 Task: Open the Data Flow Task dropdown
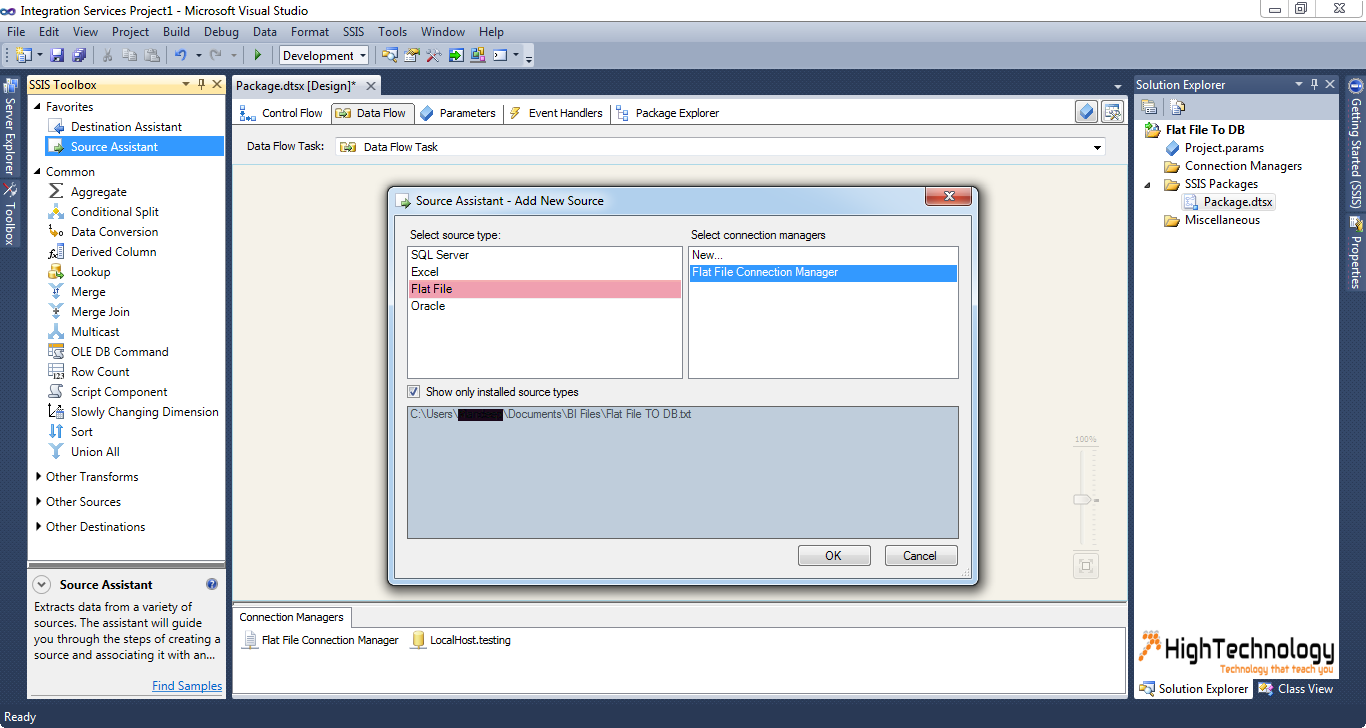point(1099,147)
